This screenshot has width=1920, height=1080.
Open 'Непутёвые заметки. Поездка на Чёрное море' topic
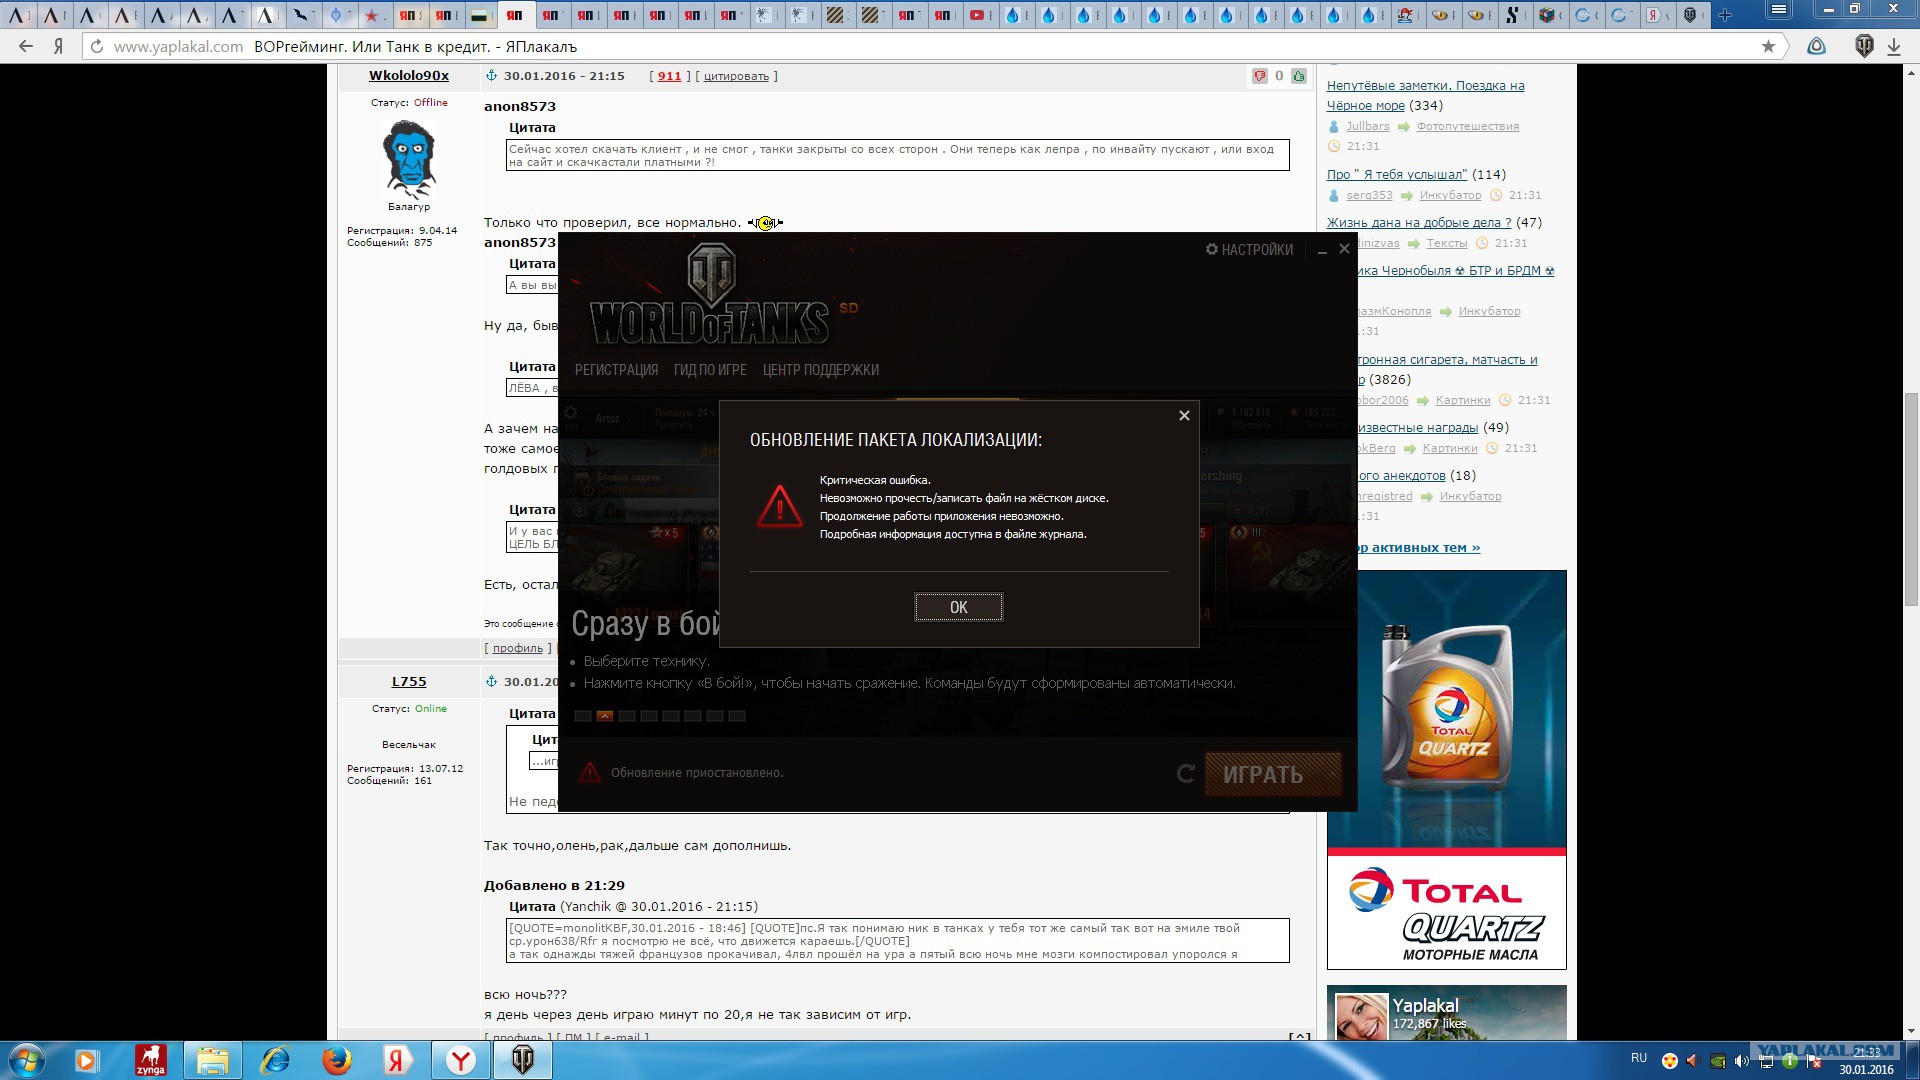click(x=1426, y=96)
